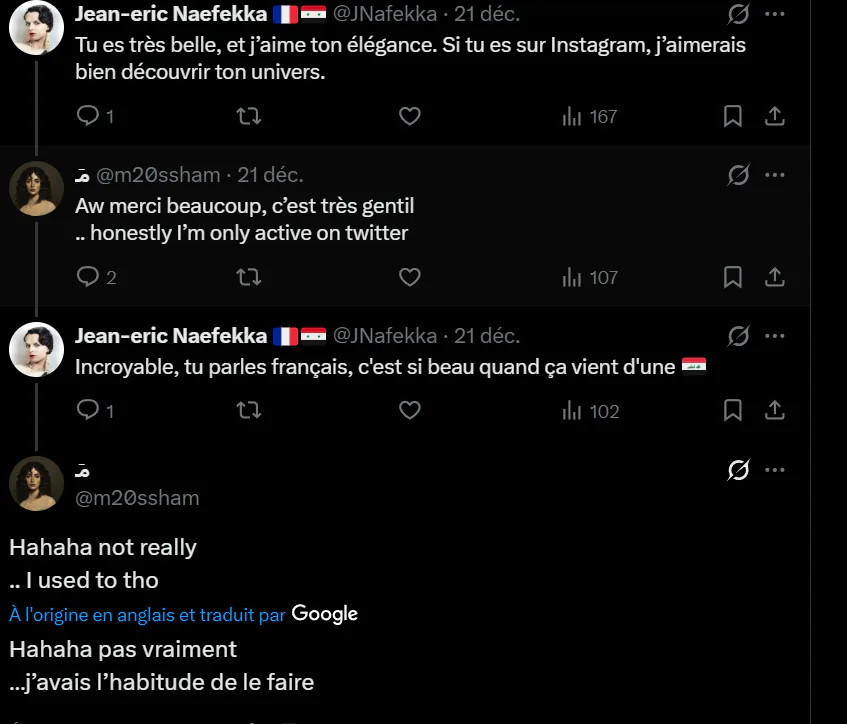
Task: Toggle like on the 'Aw merci beaucoup' tweet
Action: 409,277
